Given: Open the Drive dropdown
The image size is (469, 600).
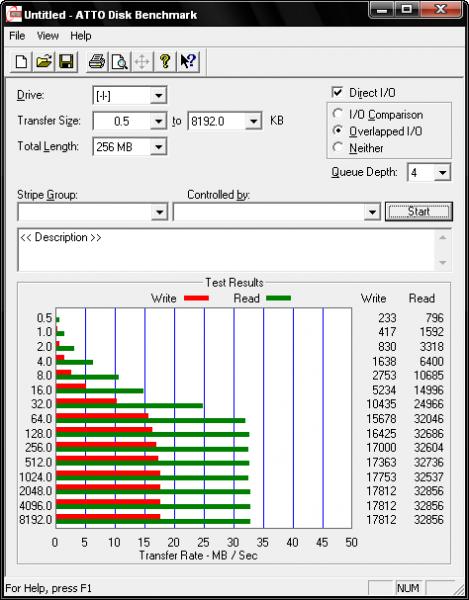Looking at the screenshot, I should pos(158,96).
